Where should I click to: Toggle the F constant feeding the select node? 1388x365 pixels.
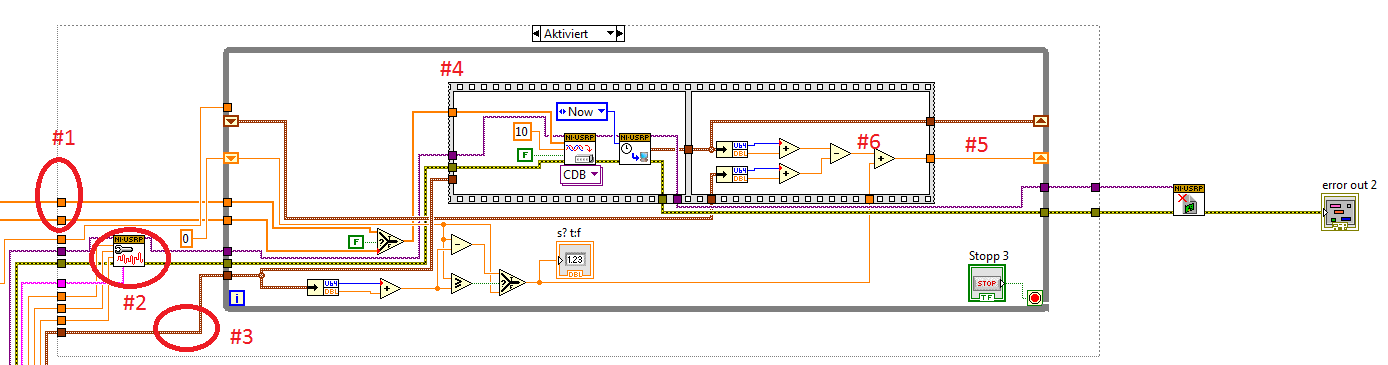[x=355, y=241]
